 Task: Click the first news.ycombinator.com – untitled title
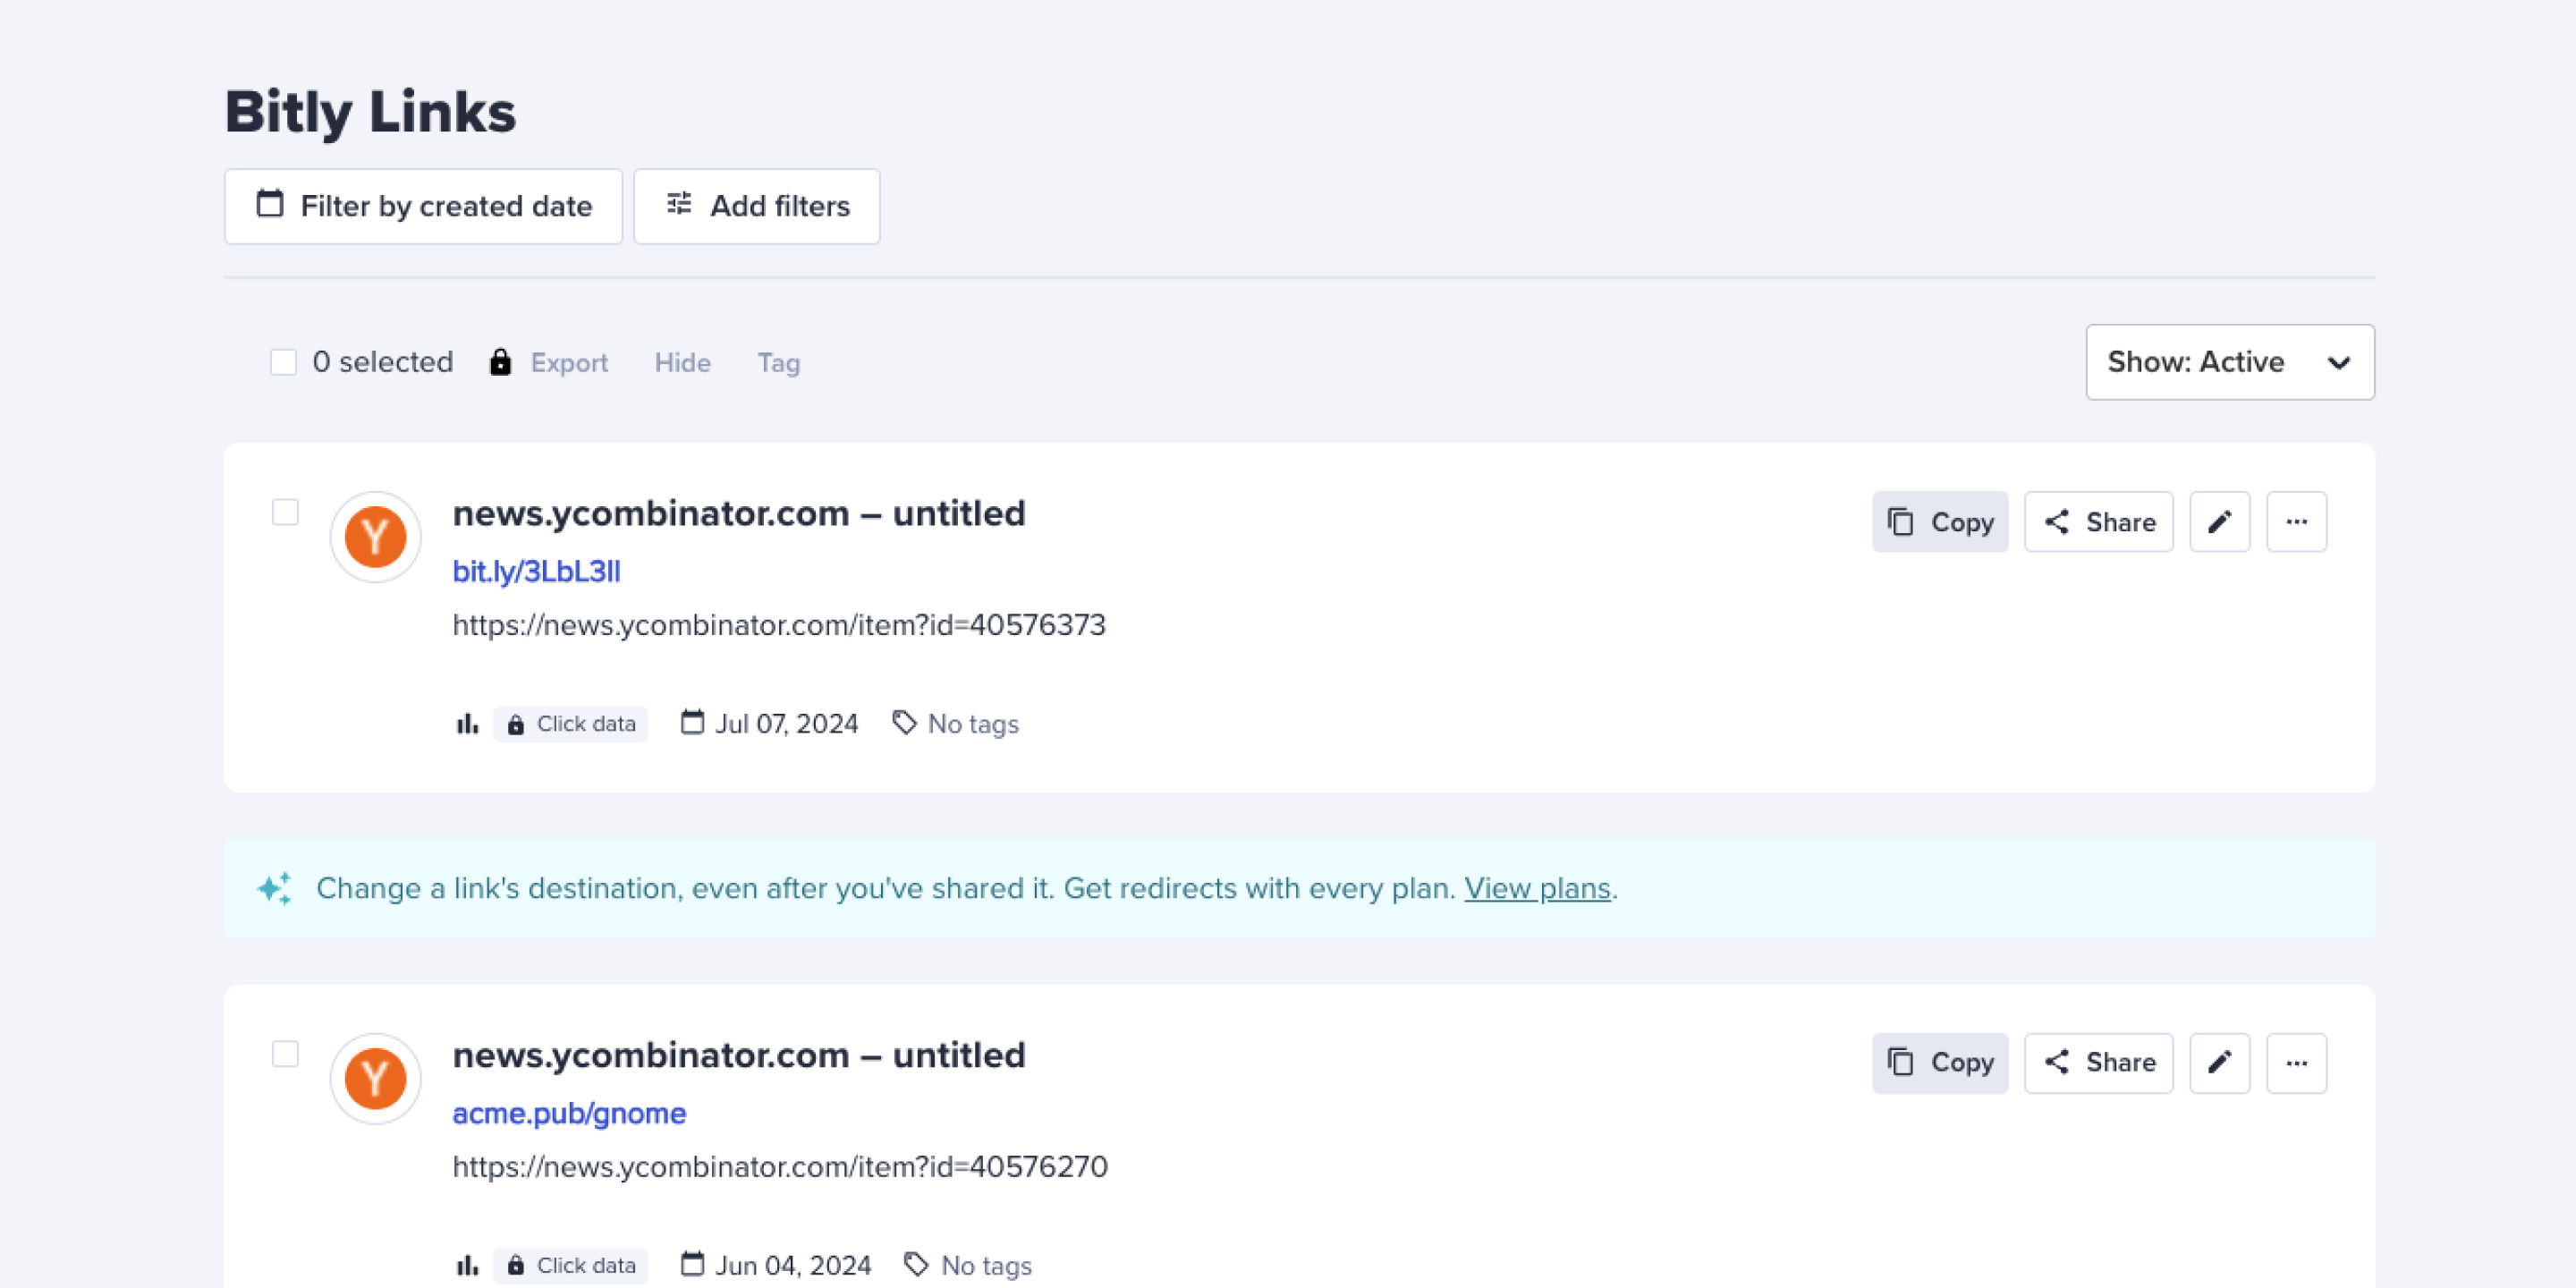pos(739,514)
